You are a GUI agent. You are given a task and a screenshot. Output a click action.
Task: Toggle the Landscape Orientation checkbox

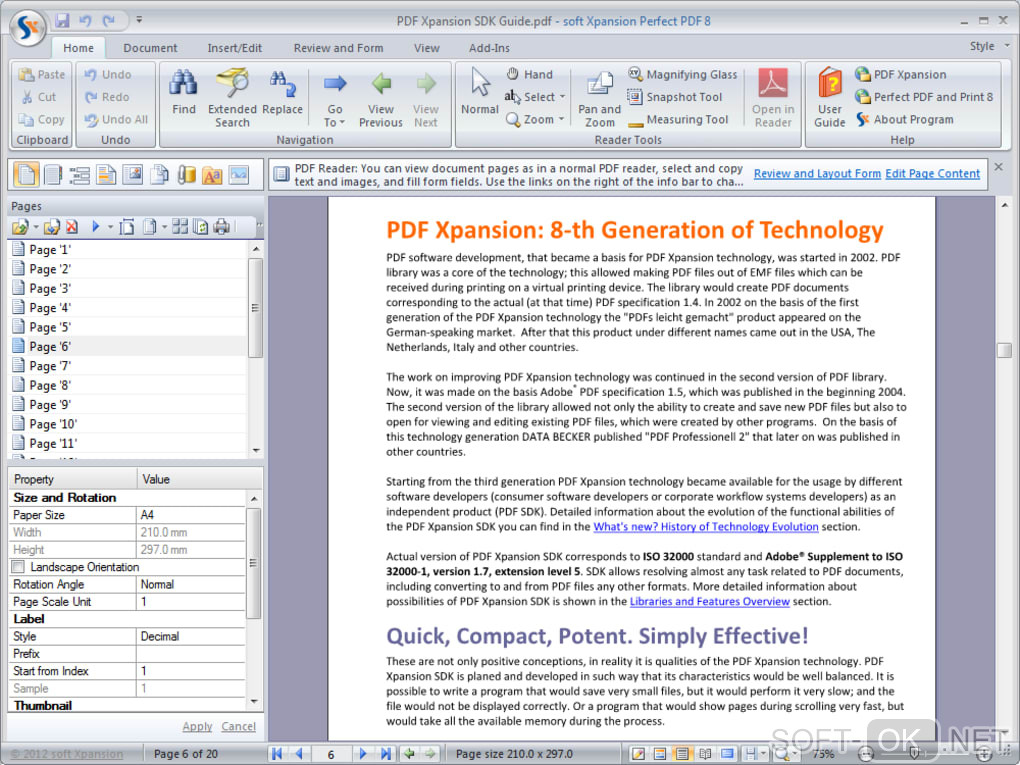click(x=18, y=567)
